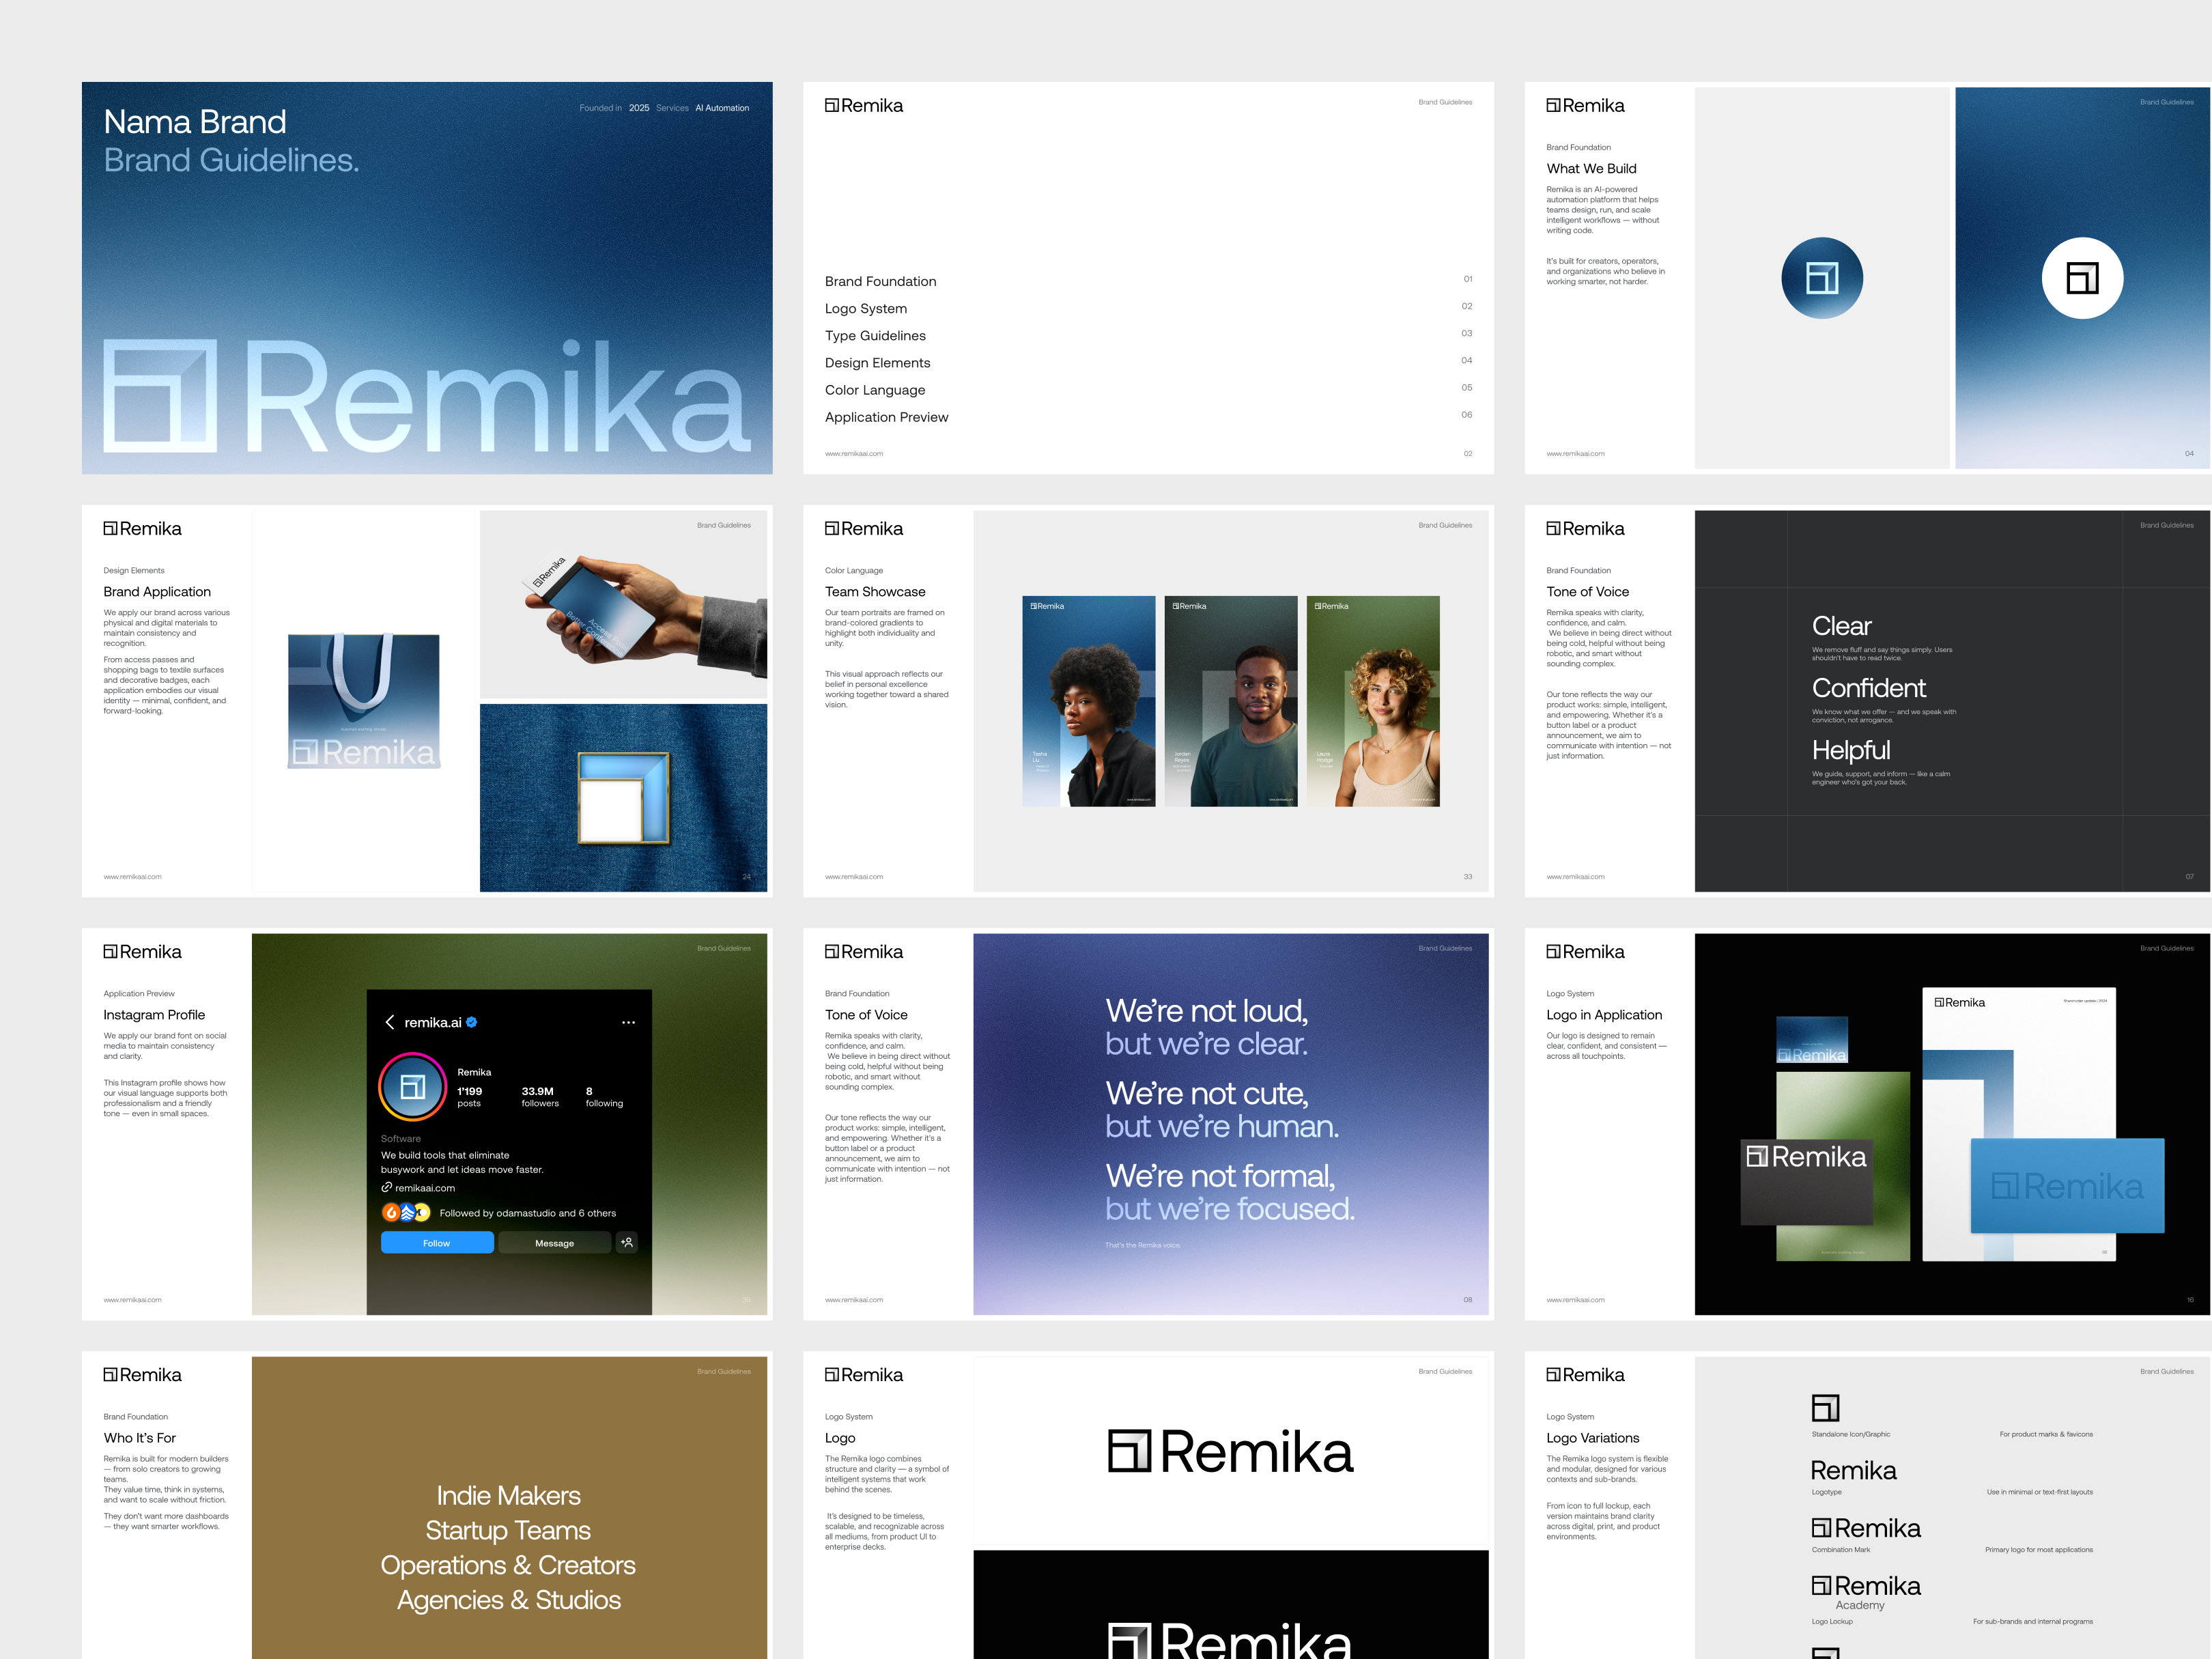2212x1659 pixels.
Task: Toggle following by clicking the 8 following count
Action: (x=603, y=1096)
